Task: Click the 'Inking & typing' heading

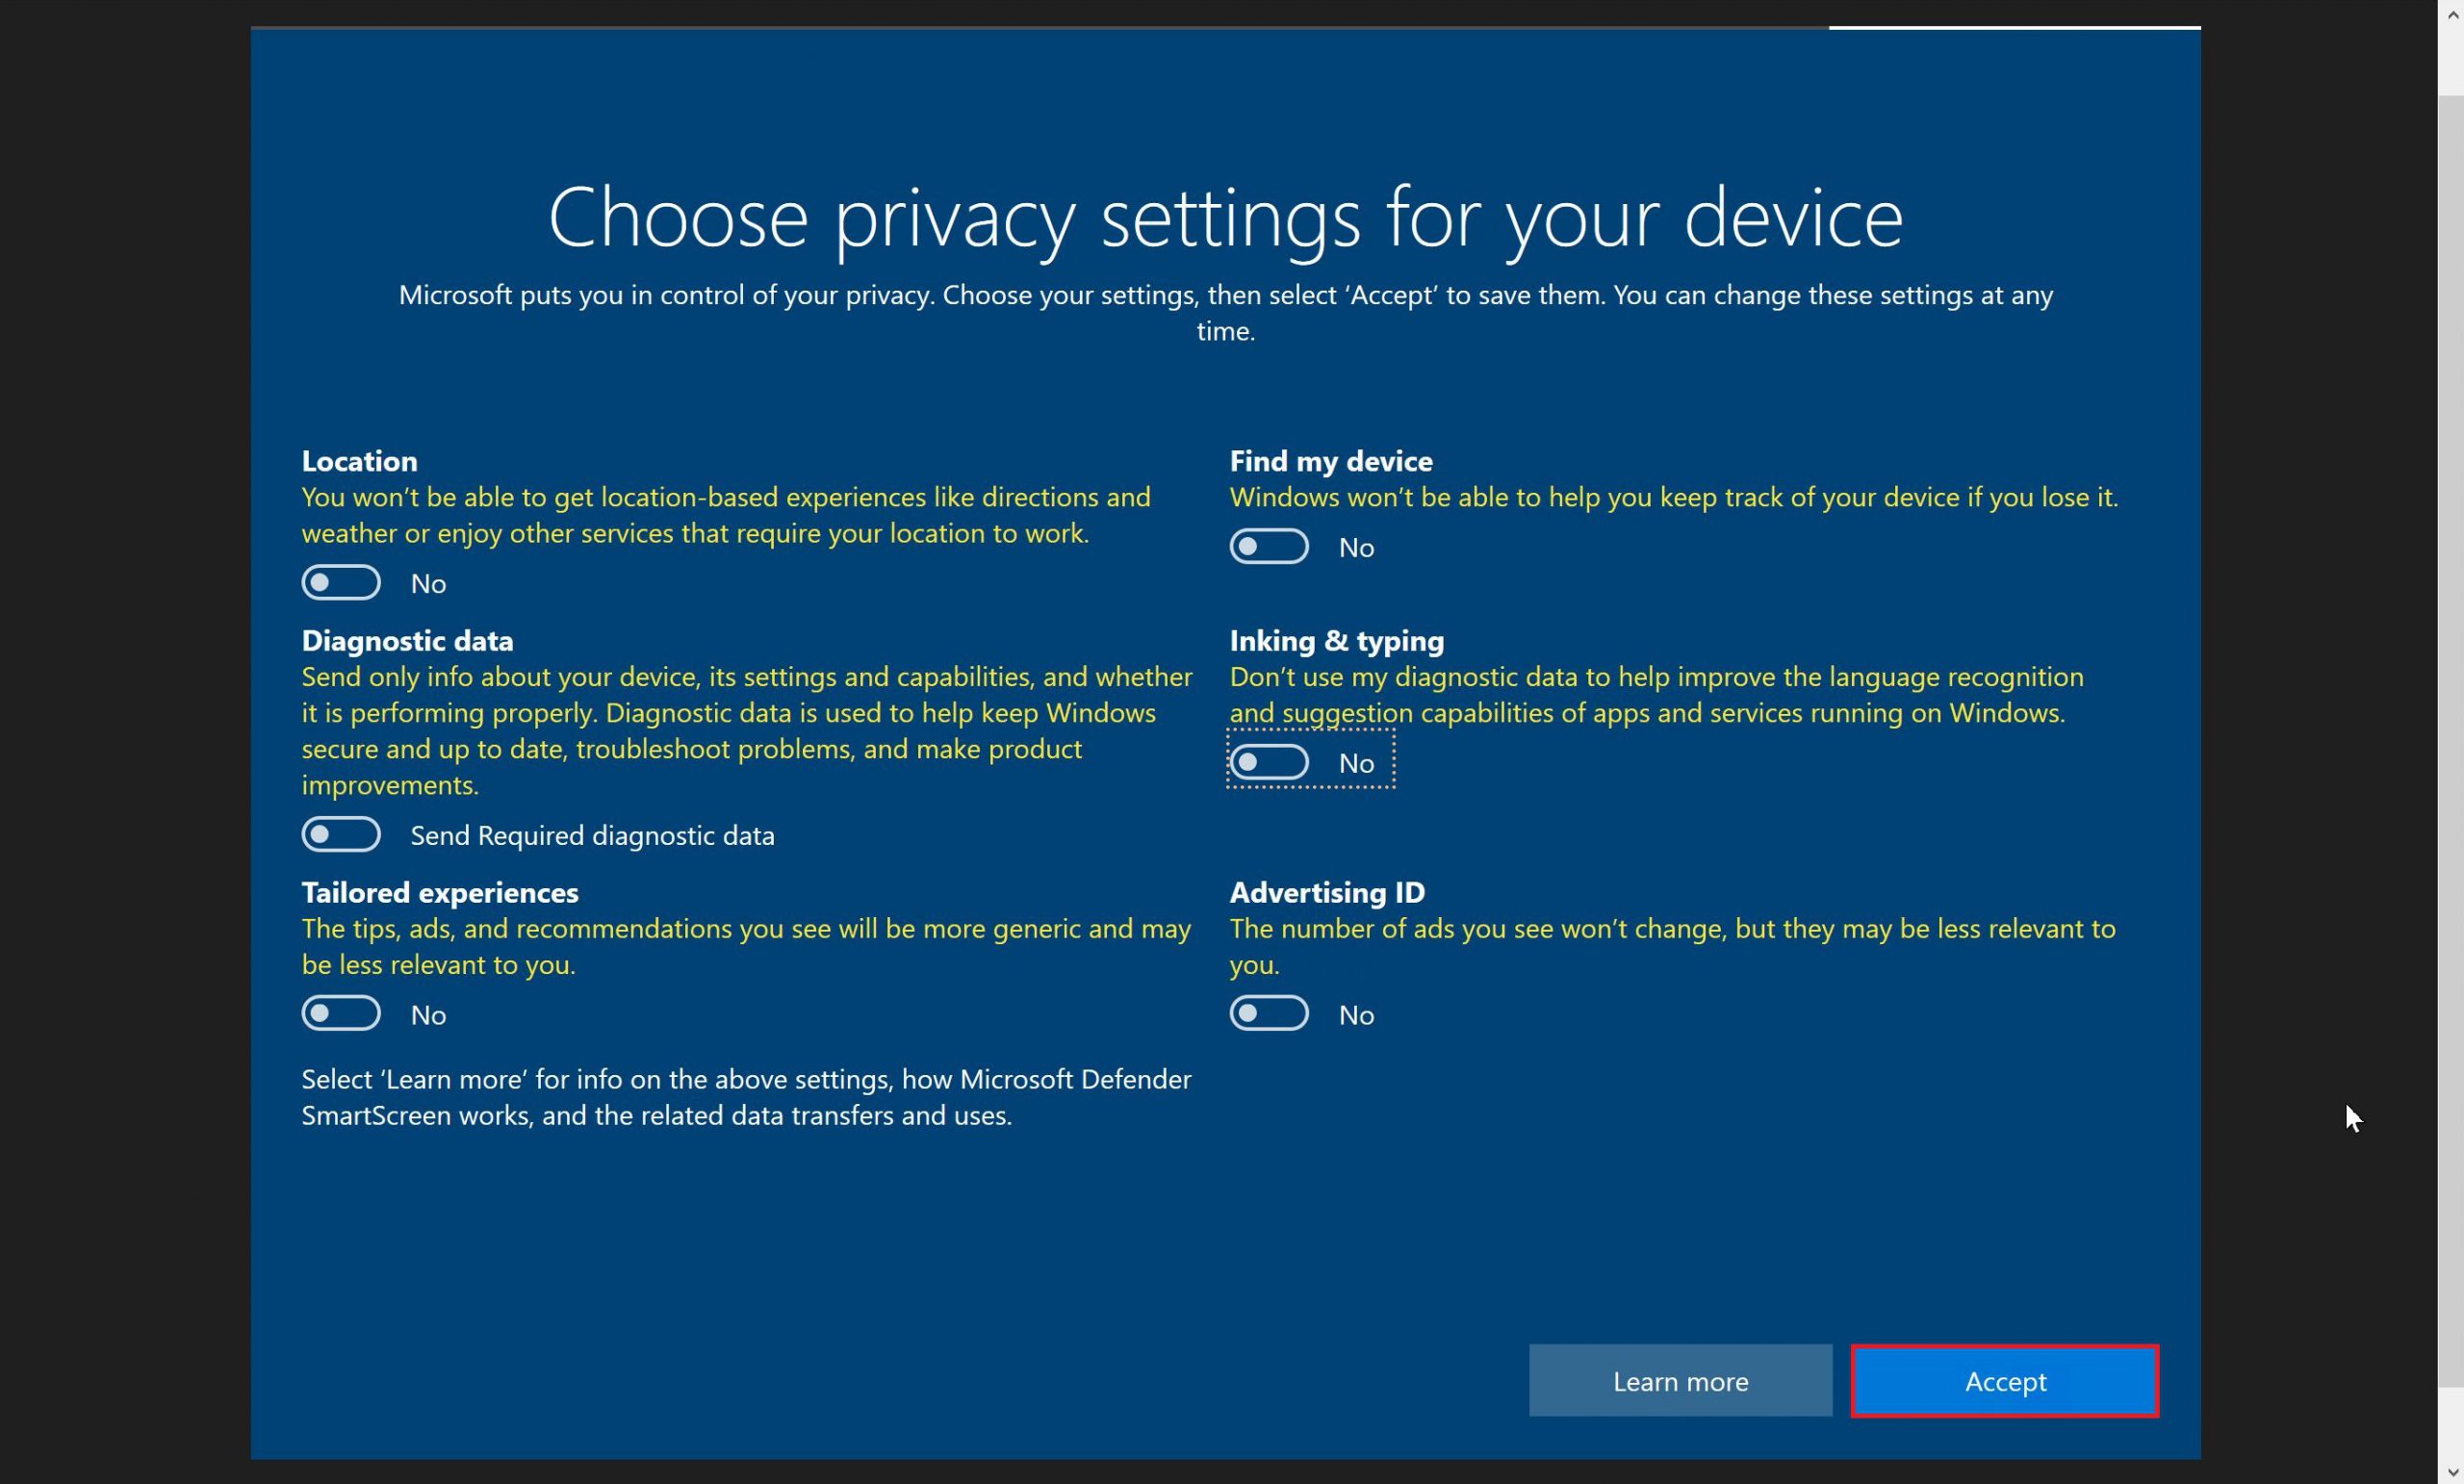Action: click(x=1337, y=641)
